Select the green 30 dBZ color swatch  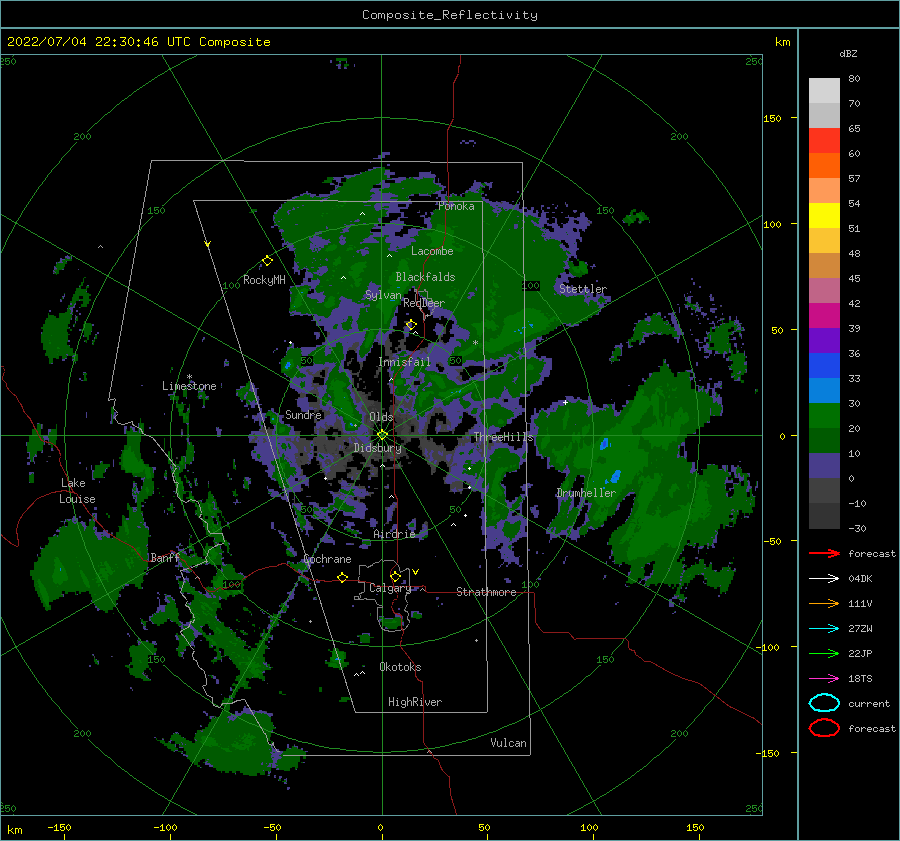click(x=824, y=416)
